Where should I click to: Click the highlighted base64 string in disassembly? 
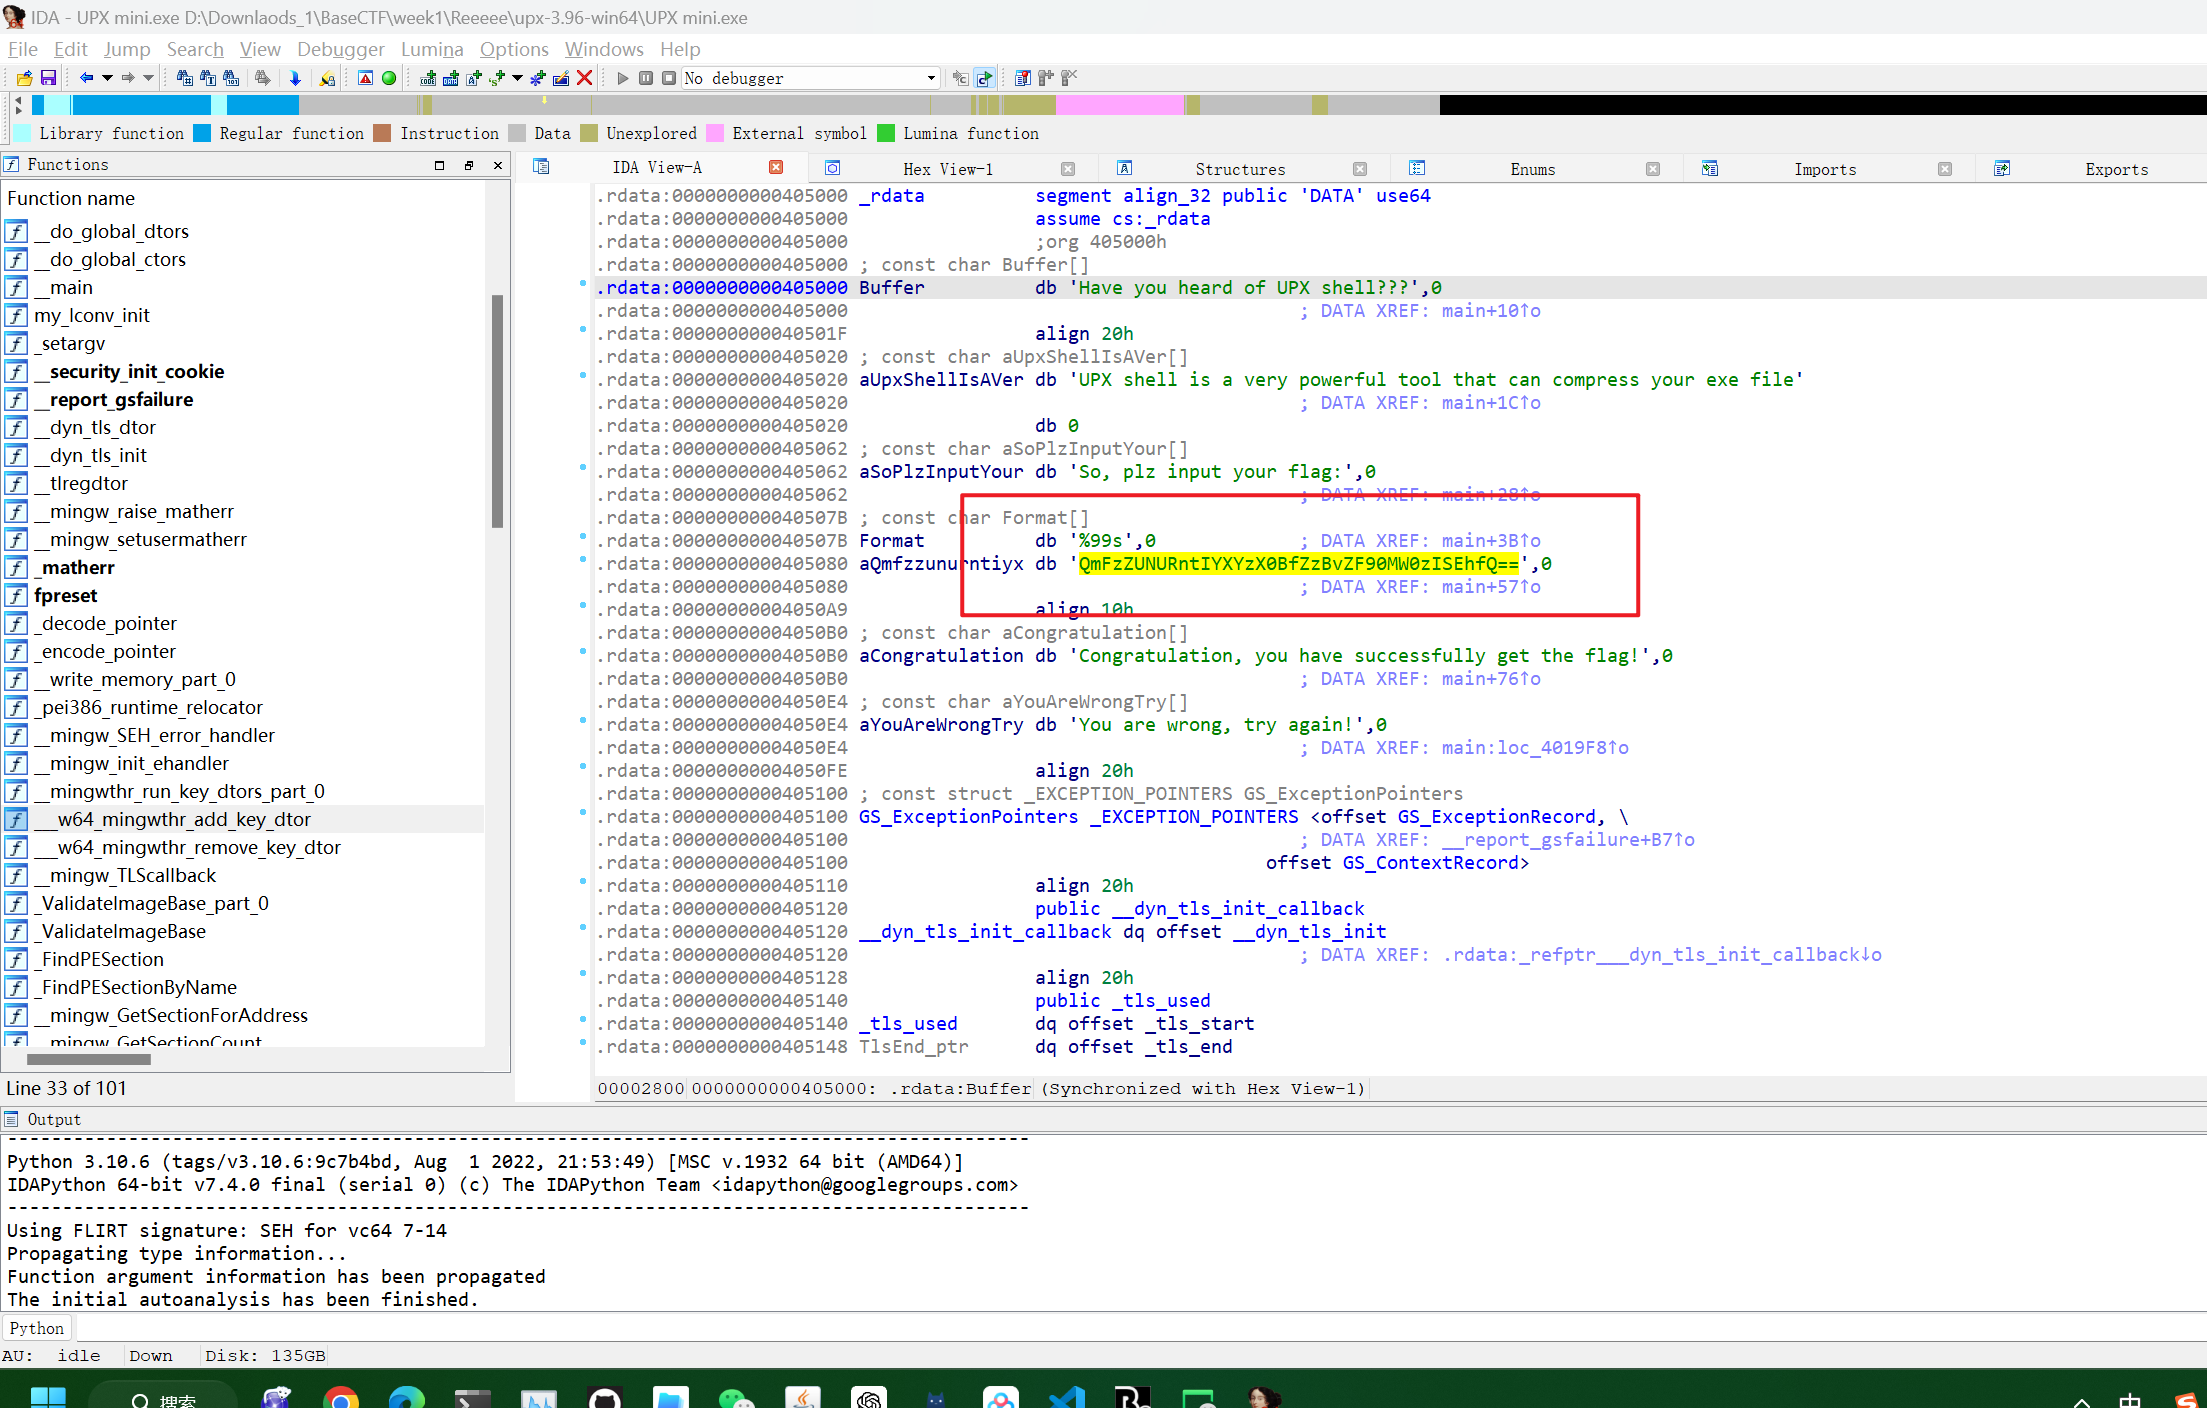(1298, 564)
